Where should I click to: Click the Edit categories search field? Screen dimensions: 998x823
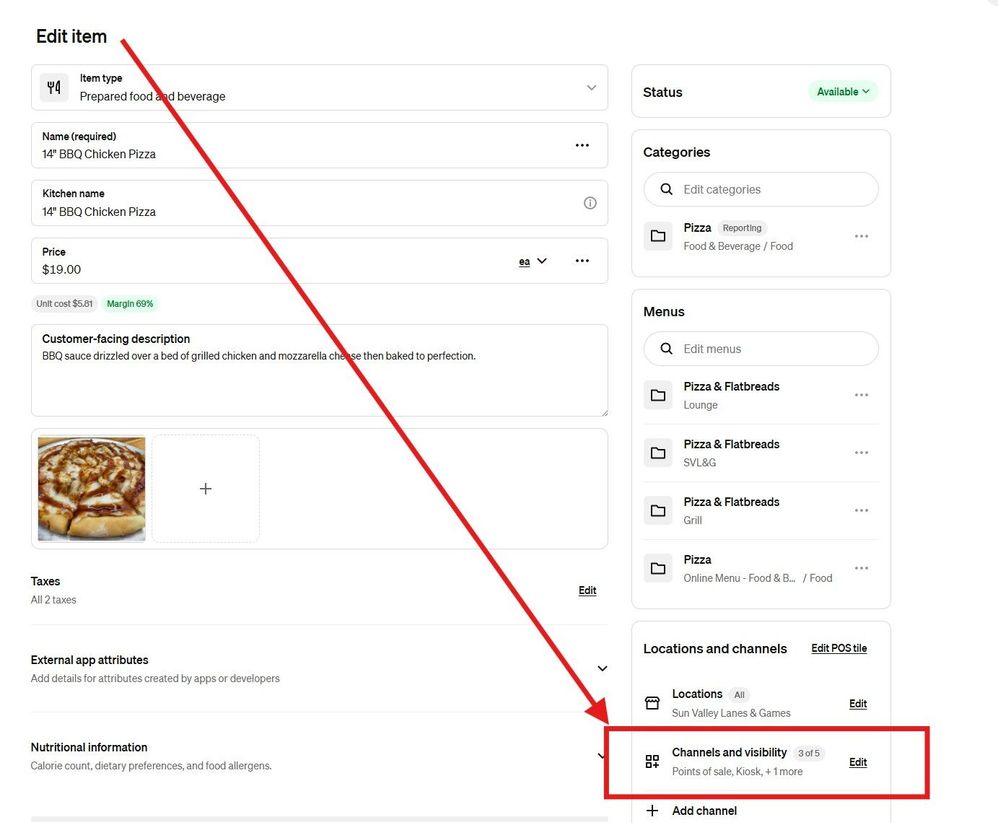(x=761, y=189)
